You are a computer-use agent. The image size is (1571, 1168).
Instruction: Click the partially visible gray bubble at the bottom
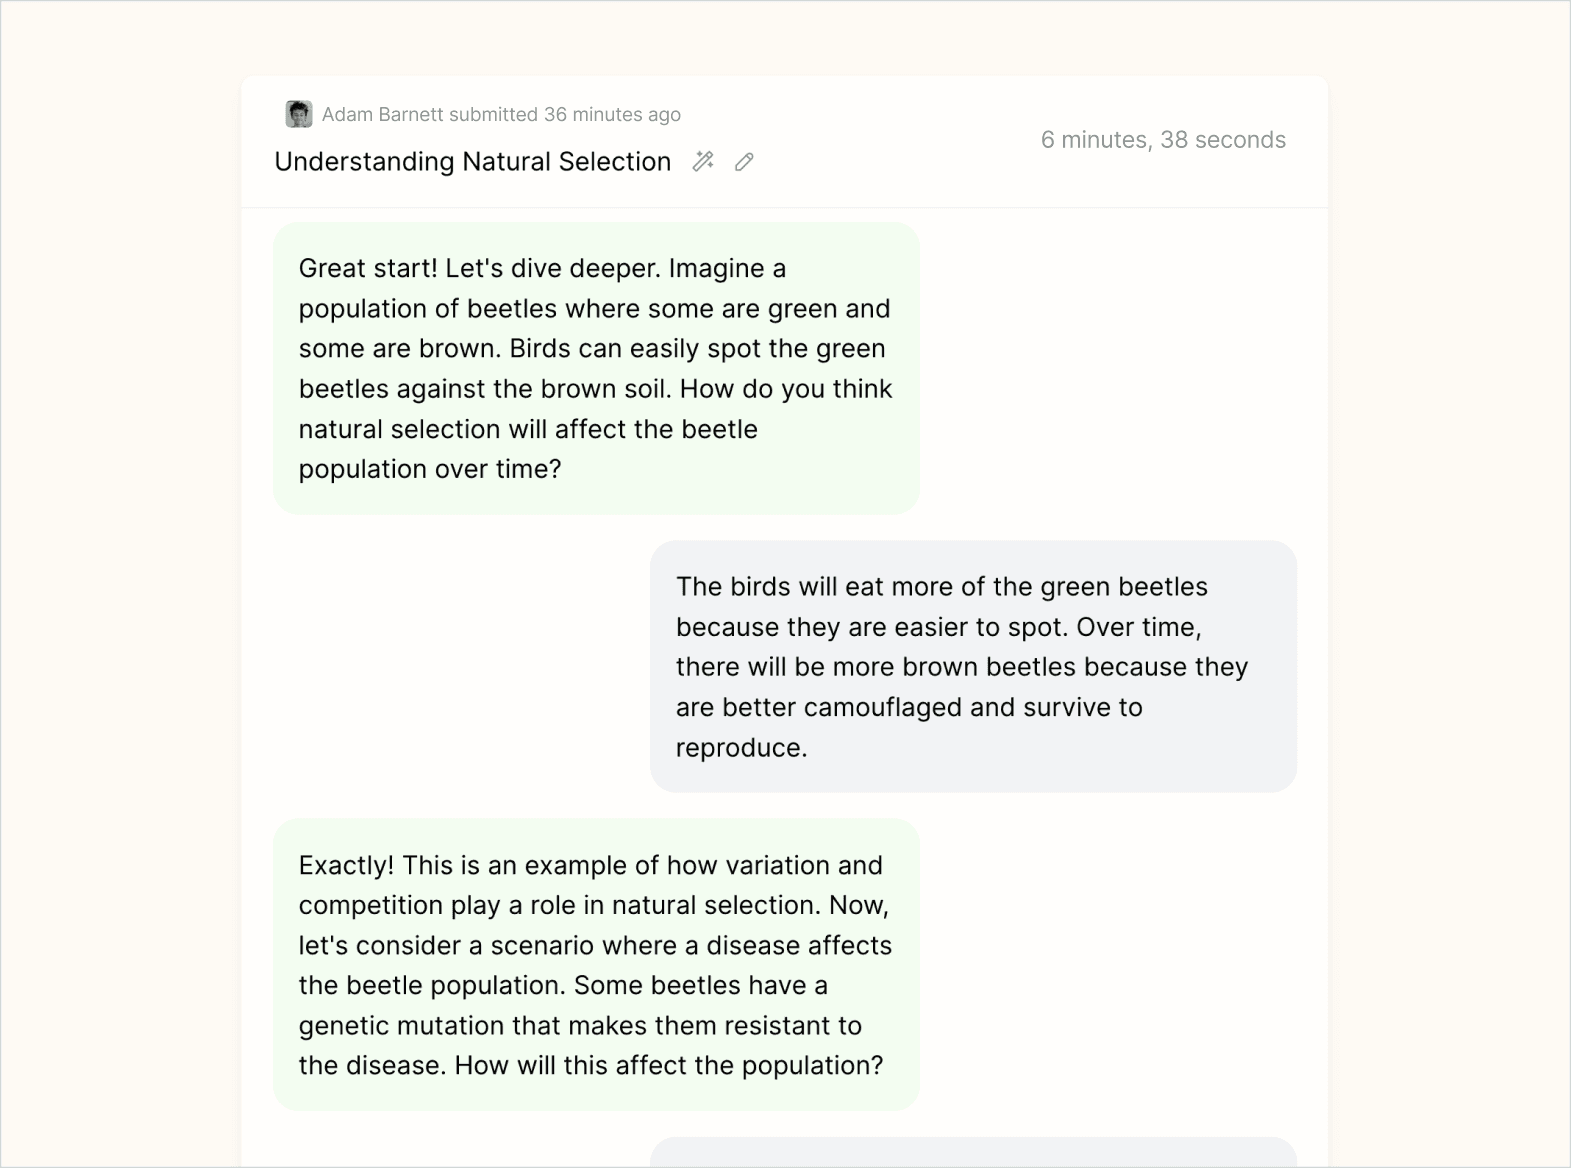[973, 1152]
